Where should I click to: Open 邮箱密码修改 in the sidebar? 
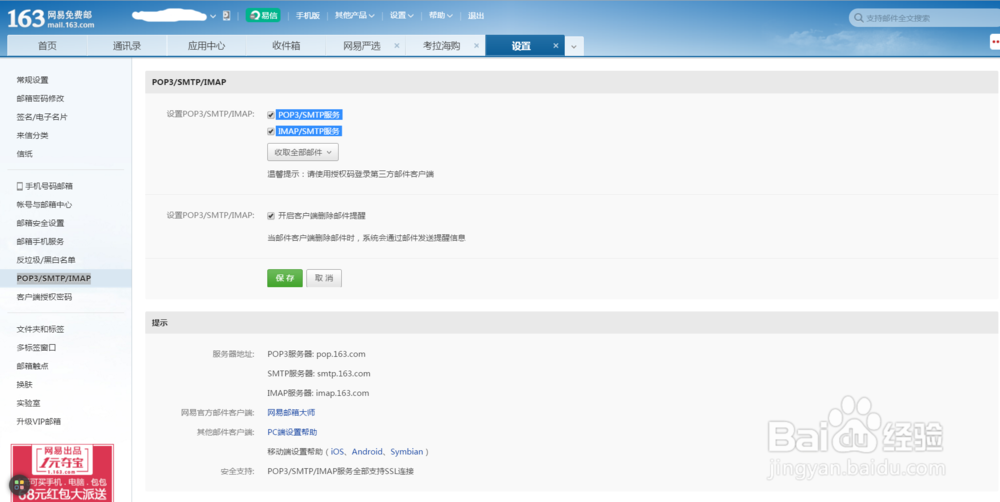[40, 98]
